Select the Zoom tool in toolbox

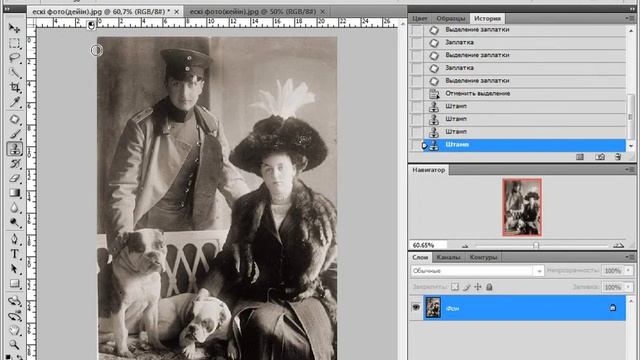pos(14,345)
